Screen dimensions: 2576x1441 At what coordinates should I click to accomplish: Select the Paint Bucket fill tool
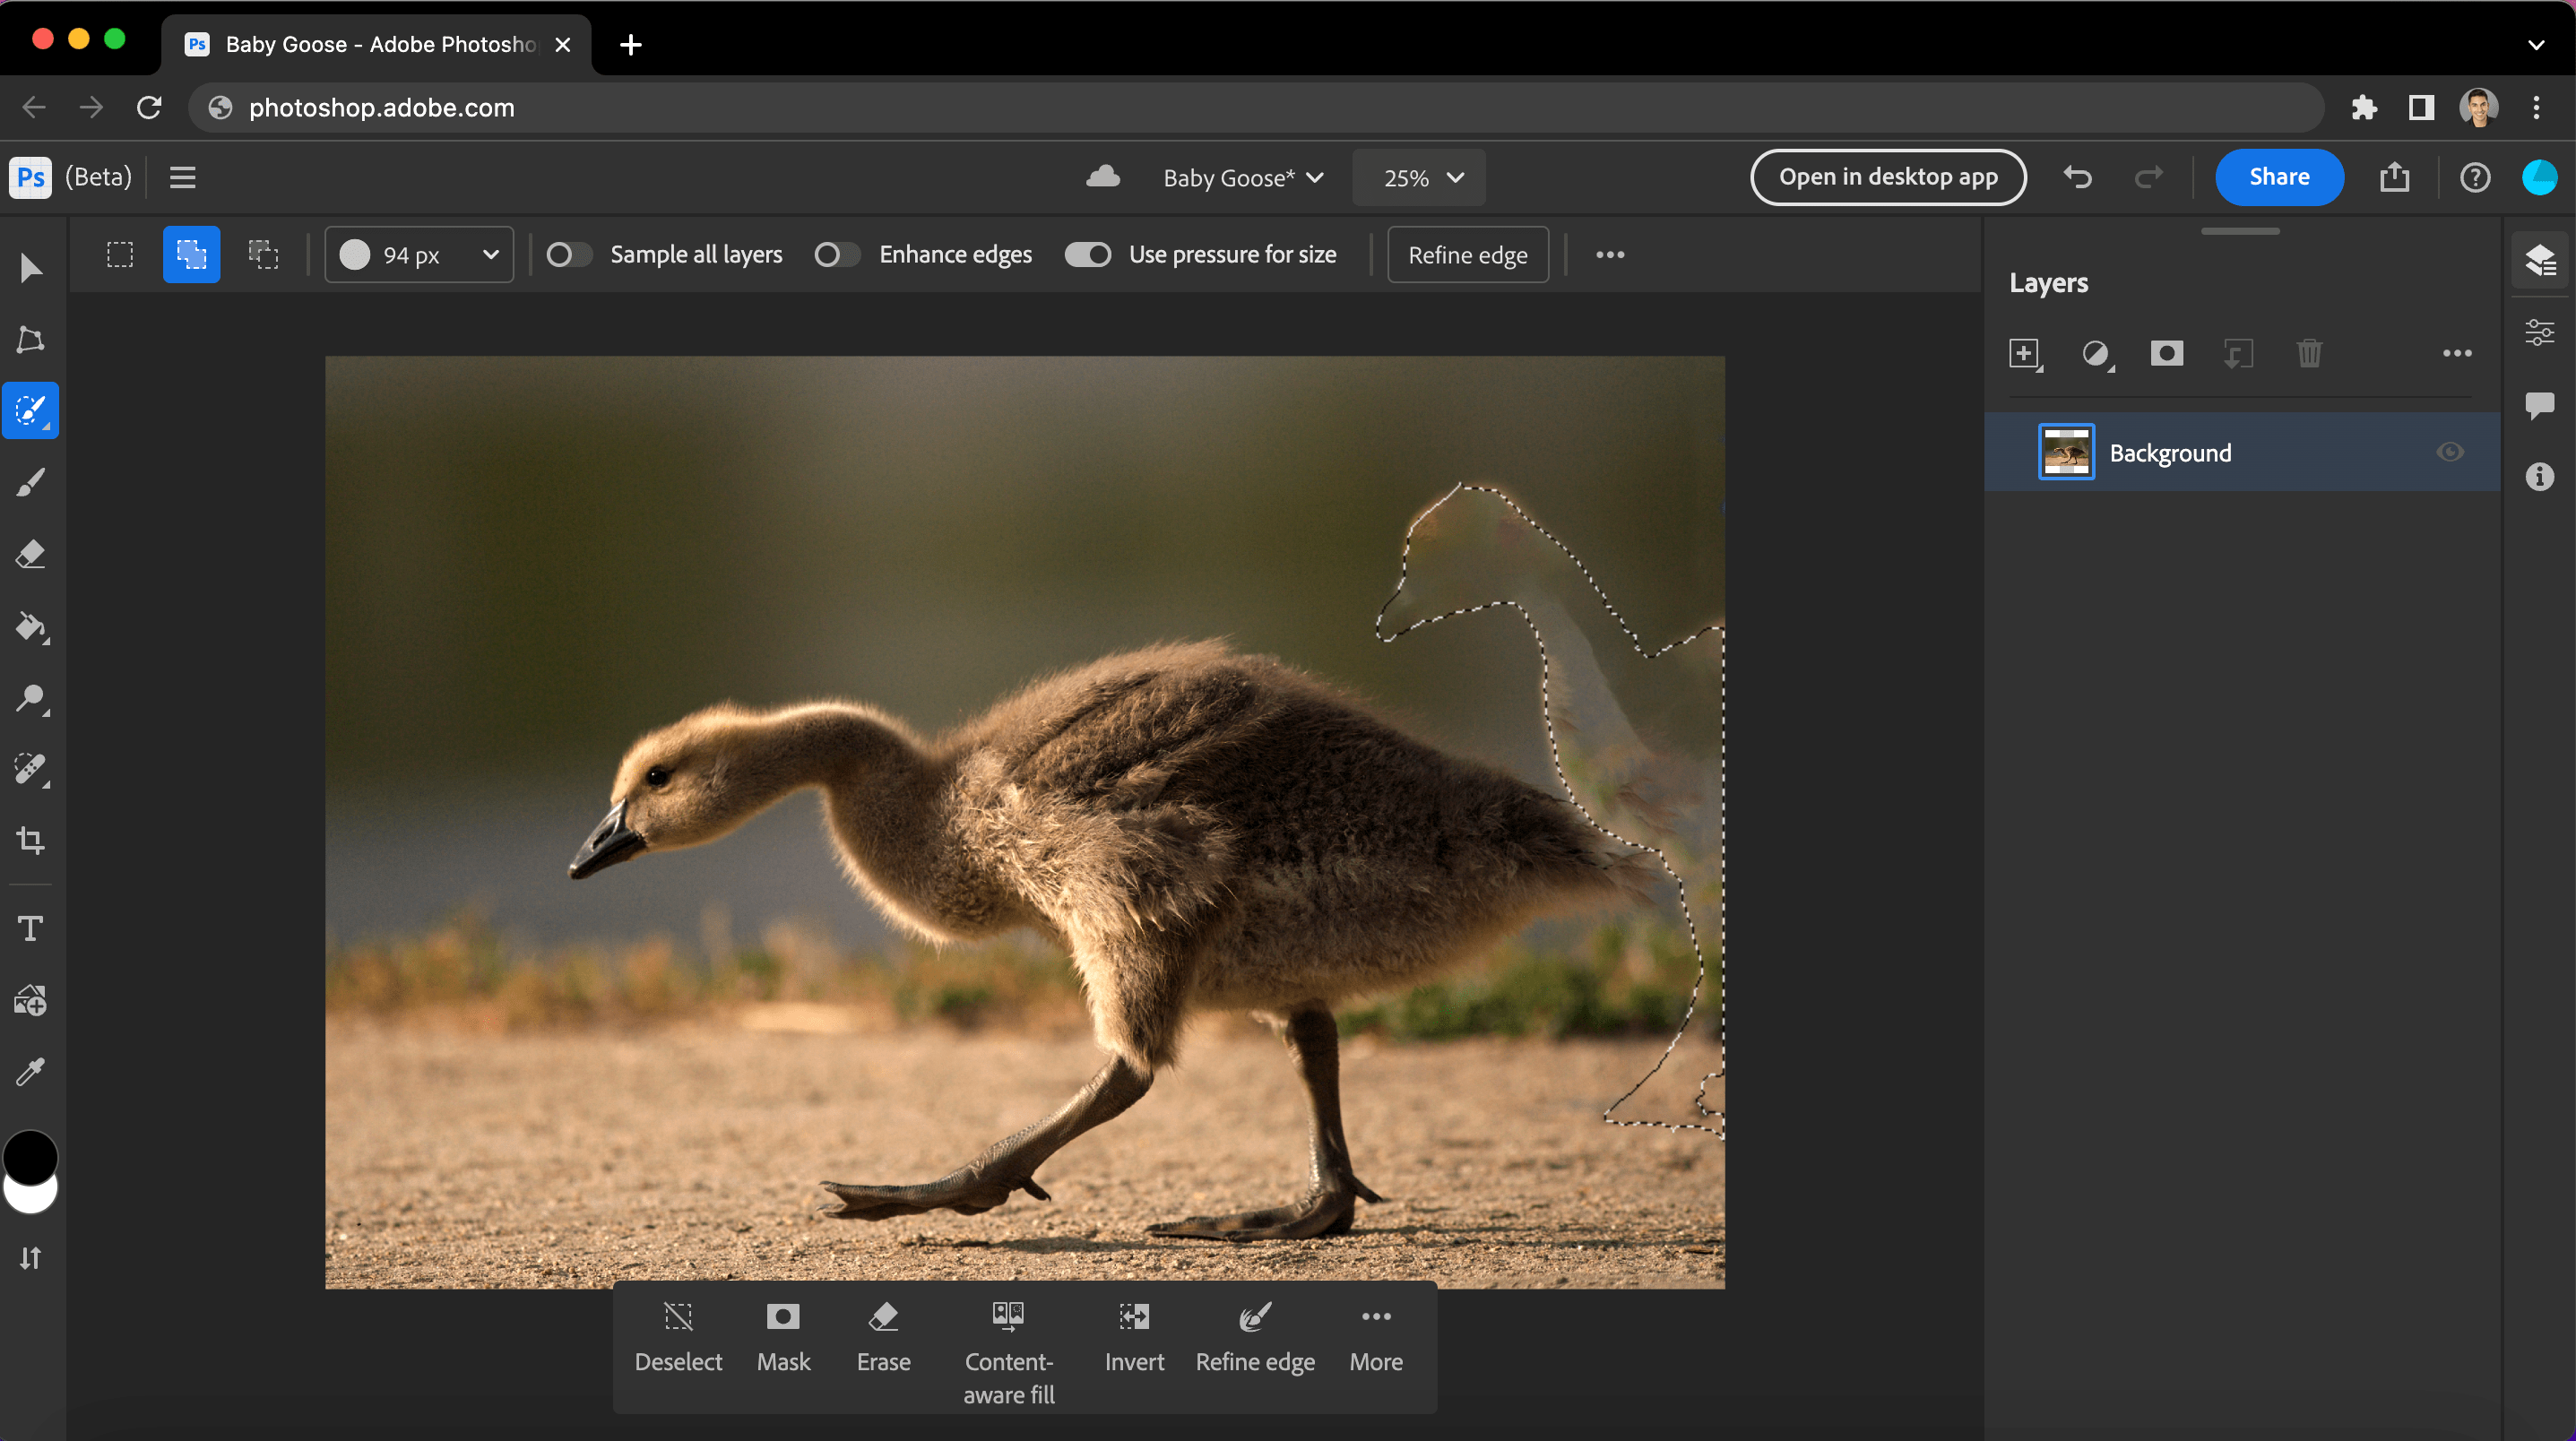click(x=31, y=627)
